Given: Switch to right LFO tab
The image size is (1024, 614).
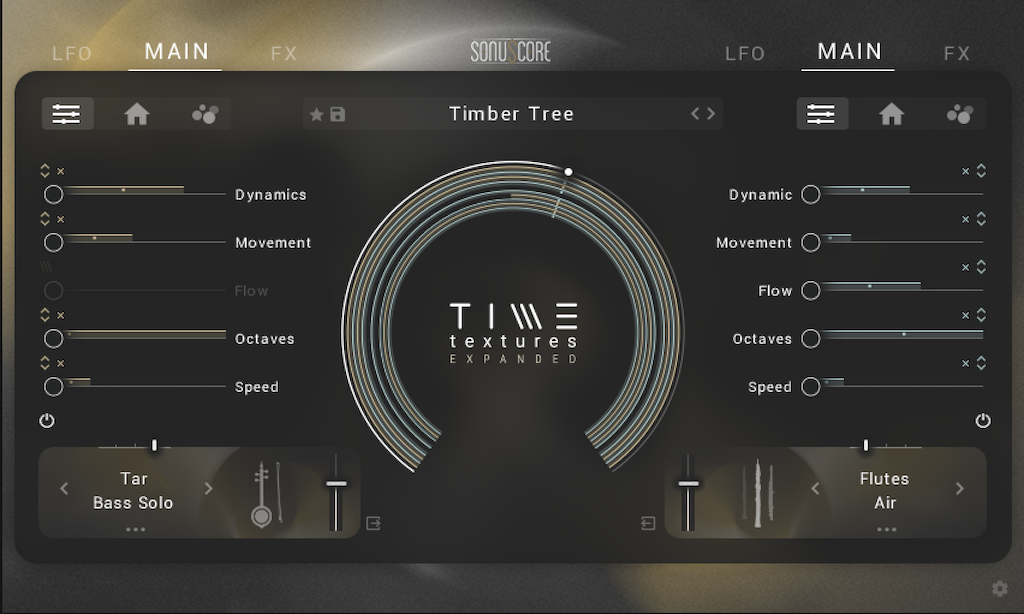Looking at the screenshot, I should (x=745, y=54).
